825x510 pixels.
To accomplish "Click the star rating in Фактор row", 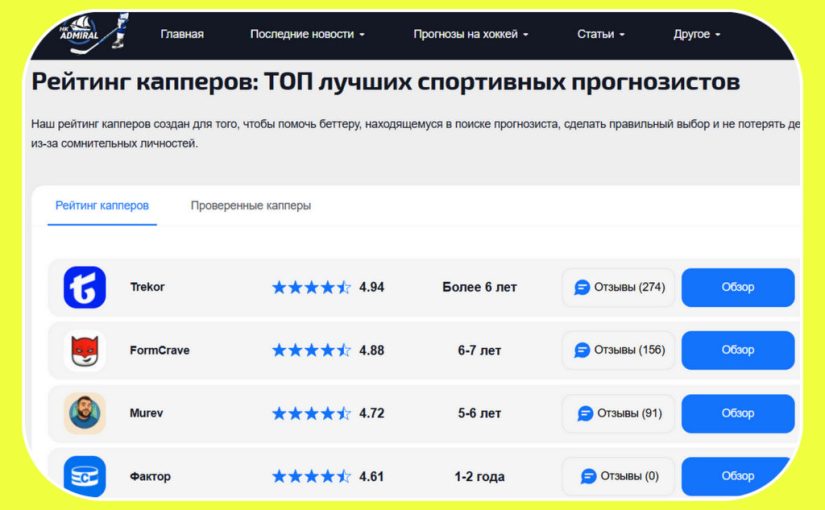I will point(311,476).
